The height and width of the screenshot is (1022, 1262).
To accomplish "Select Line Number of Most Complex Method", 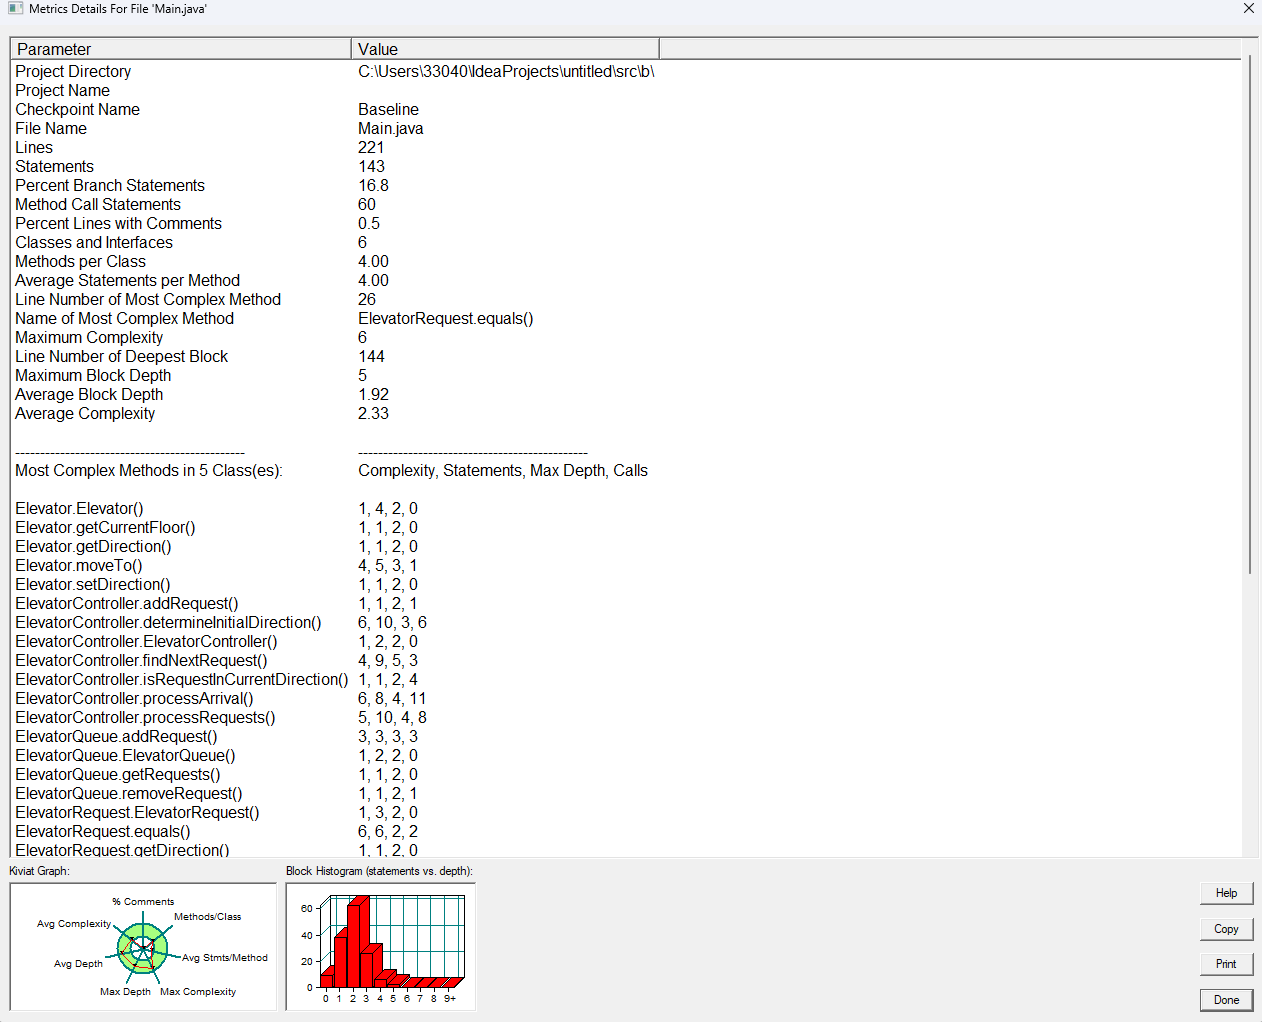I will tap(335, 300).
